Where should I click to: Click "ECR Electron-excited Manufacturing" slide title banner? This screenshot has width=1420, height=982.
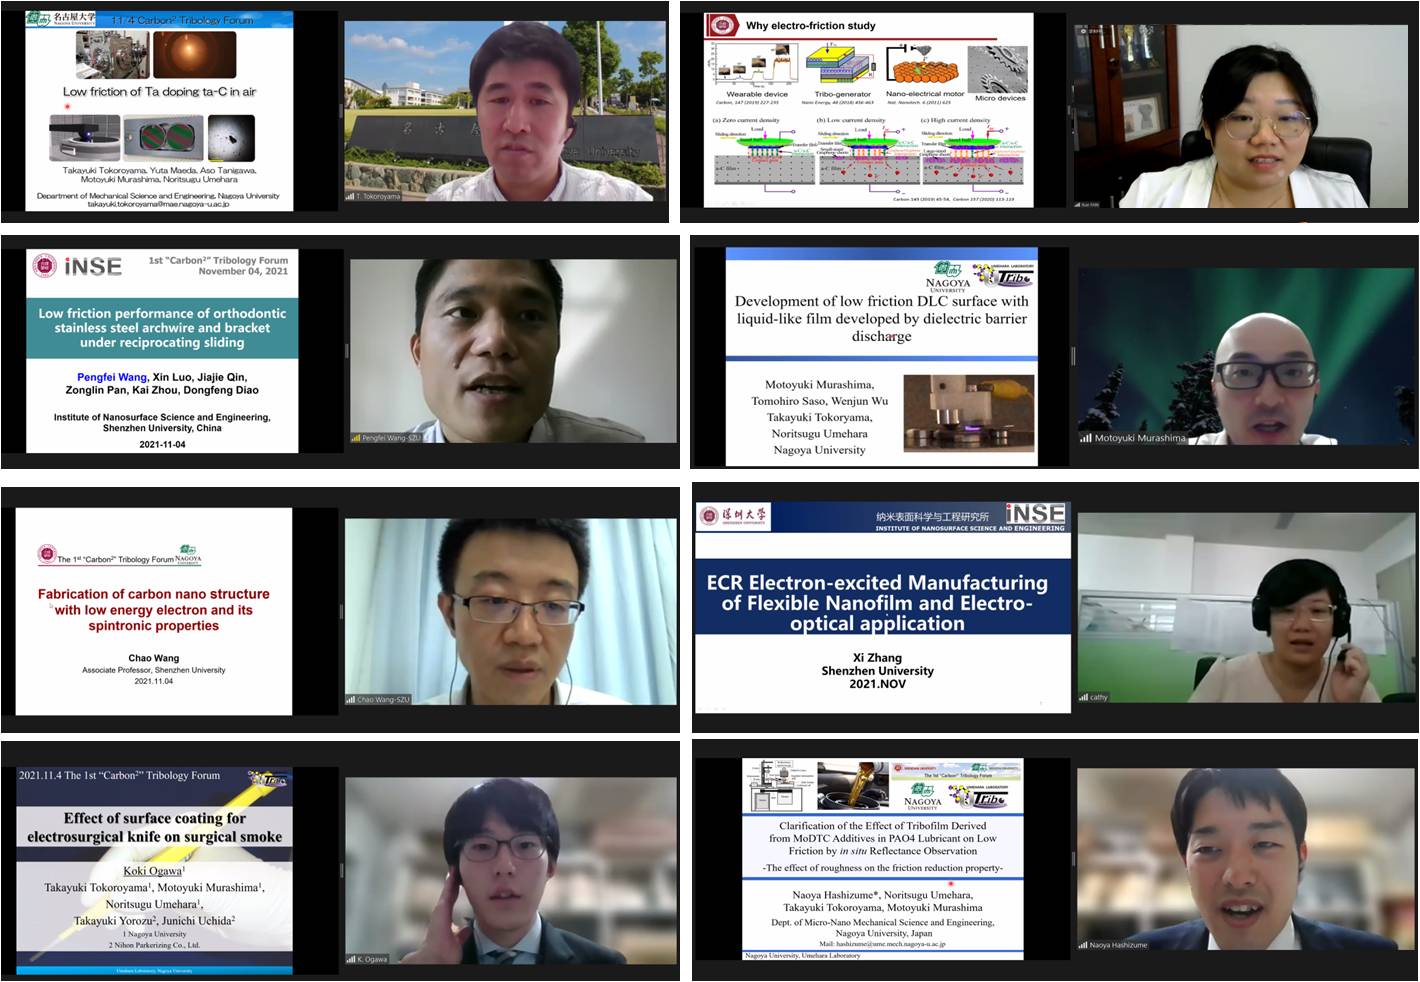click(877, 603)
